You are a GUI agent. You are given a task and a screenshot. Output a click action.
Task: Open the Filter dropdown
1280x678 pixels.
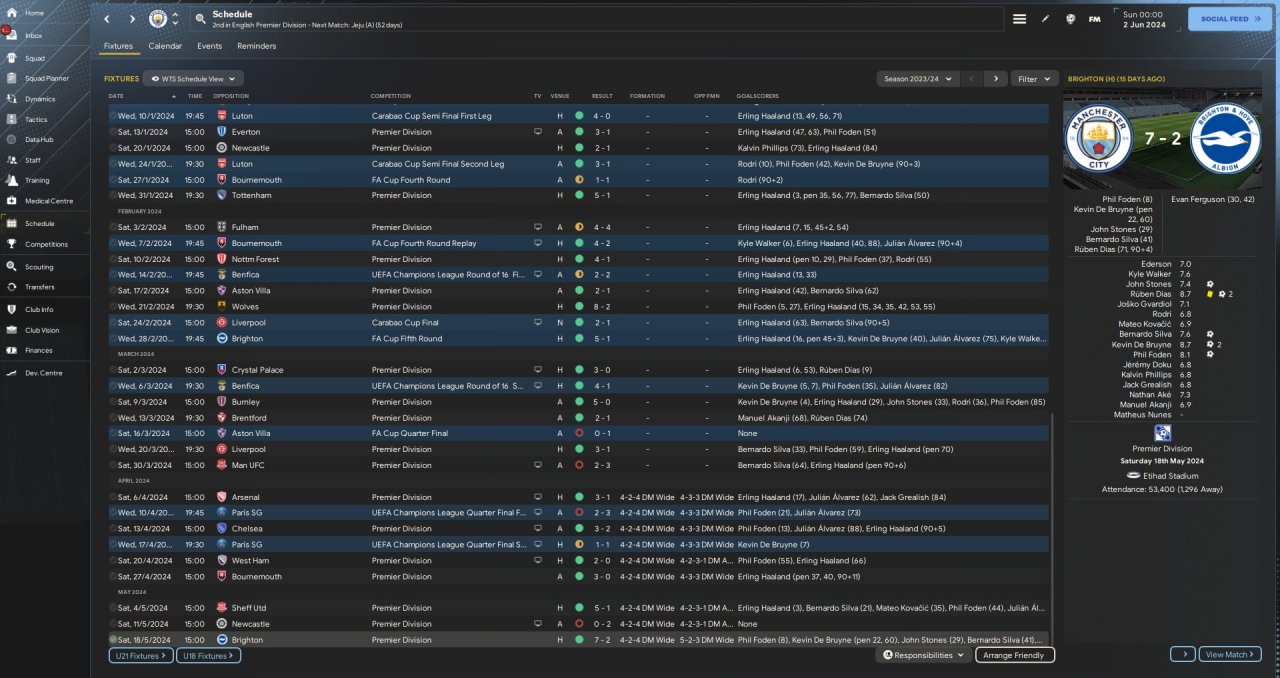click(1034, 78)
